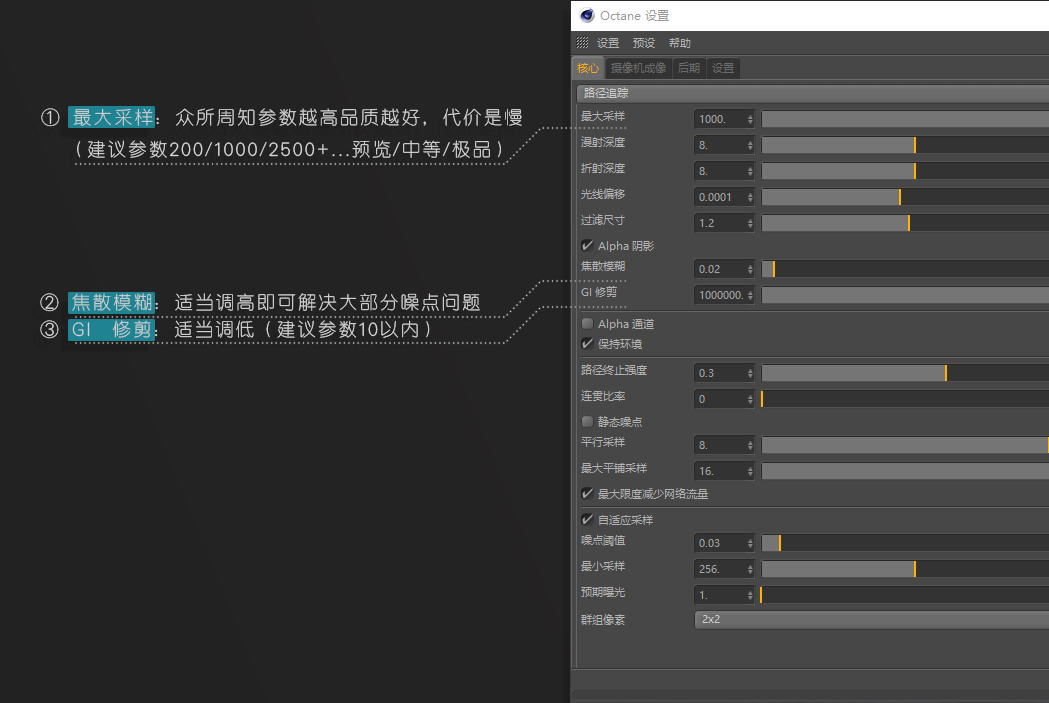This screenshot has height=703, width=1049.
Task: Open the 设置 menu
Action: click(x=608, y=43)
